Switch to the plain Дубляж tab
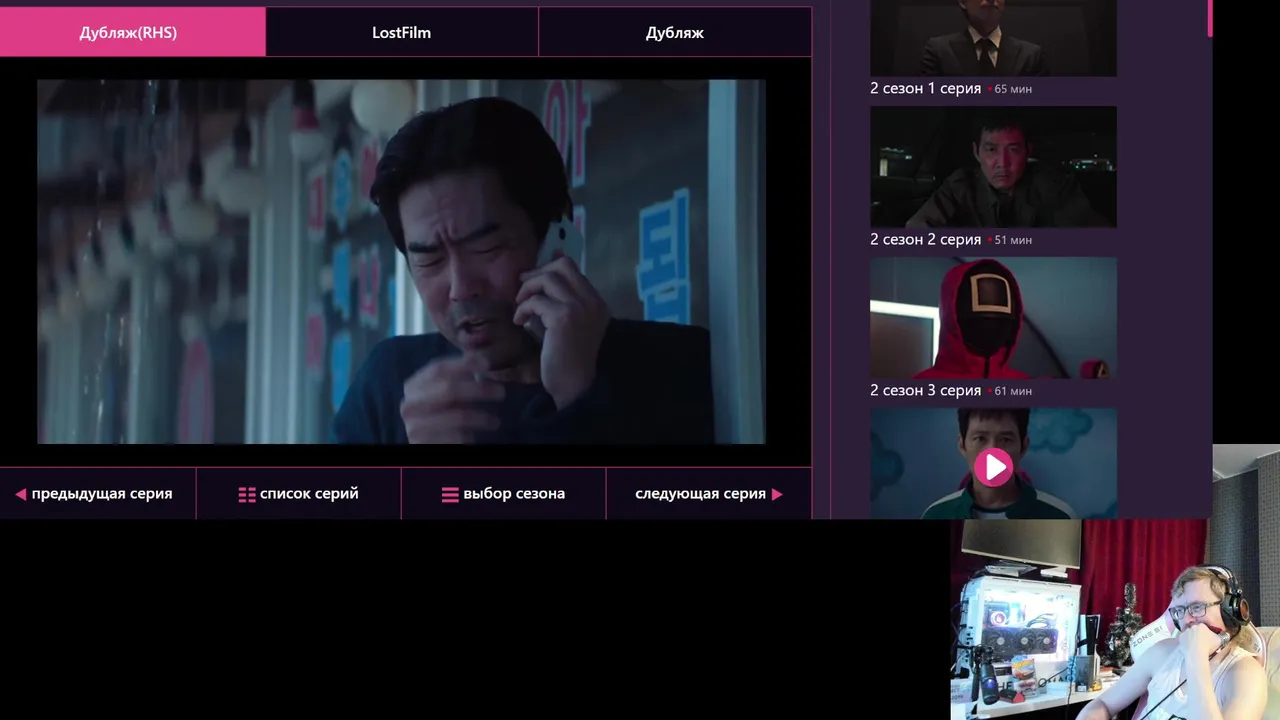 click(x=675, y=32)
